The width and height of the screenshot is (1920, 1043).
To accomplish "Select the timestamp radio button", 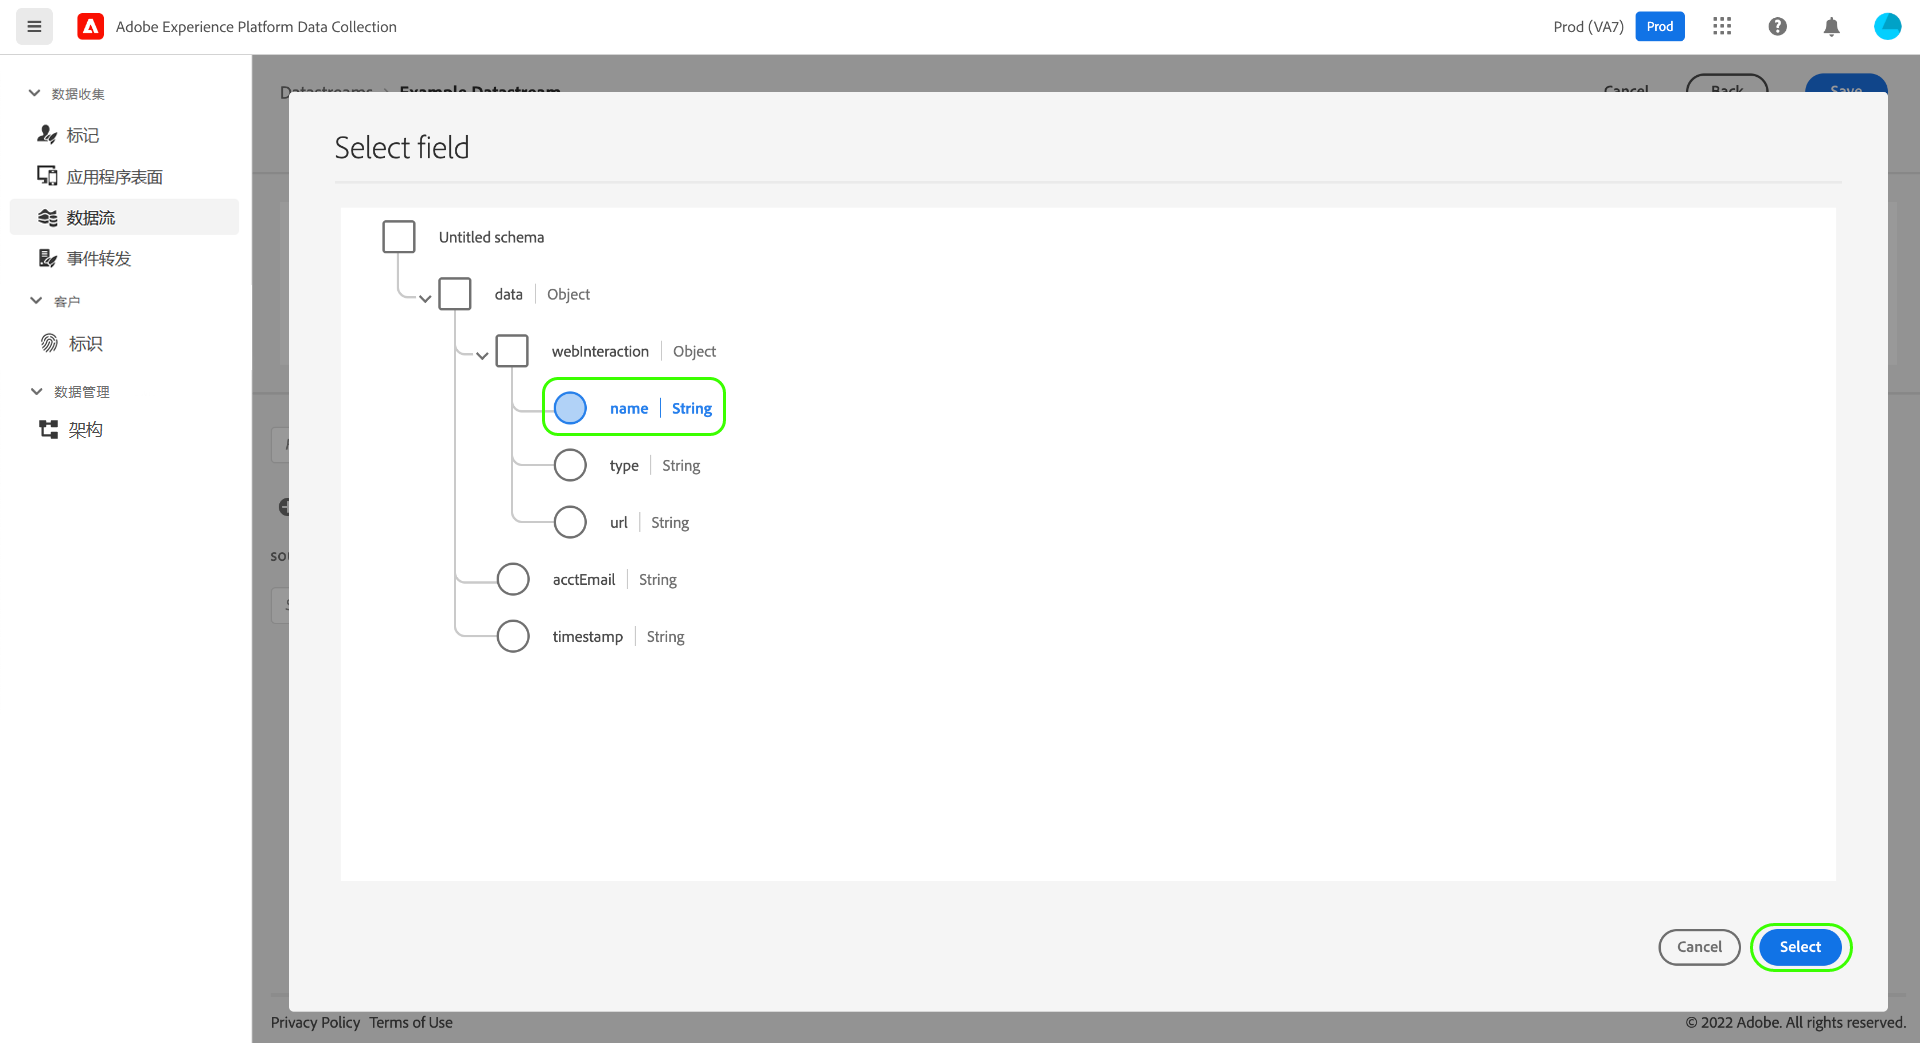I will point(513,636).
